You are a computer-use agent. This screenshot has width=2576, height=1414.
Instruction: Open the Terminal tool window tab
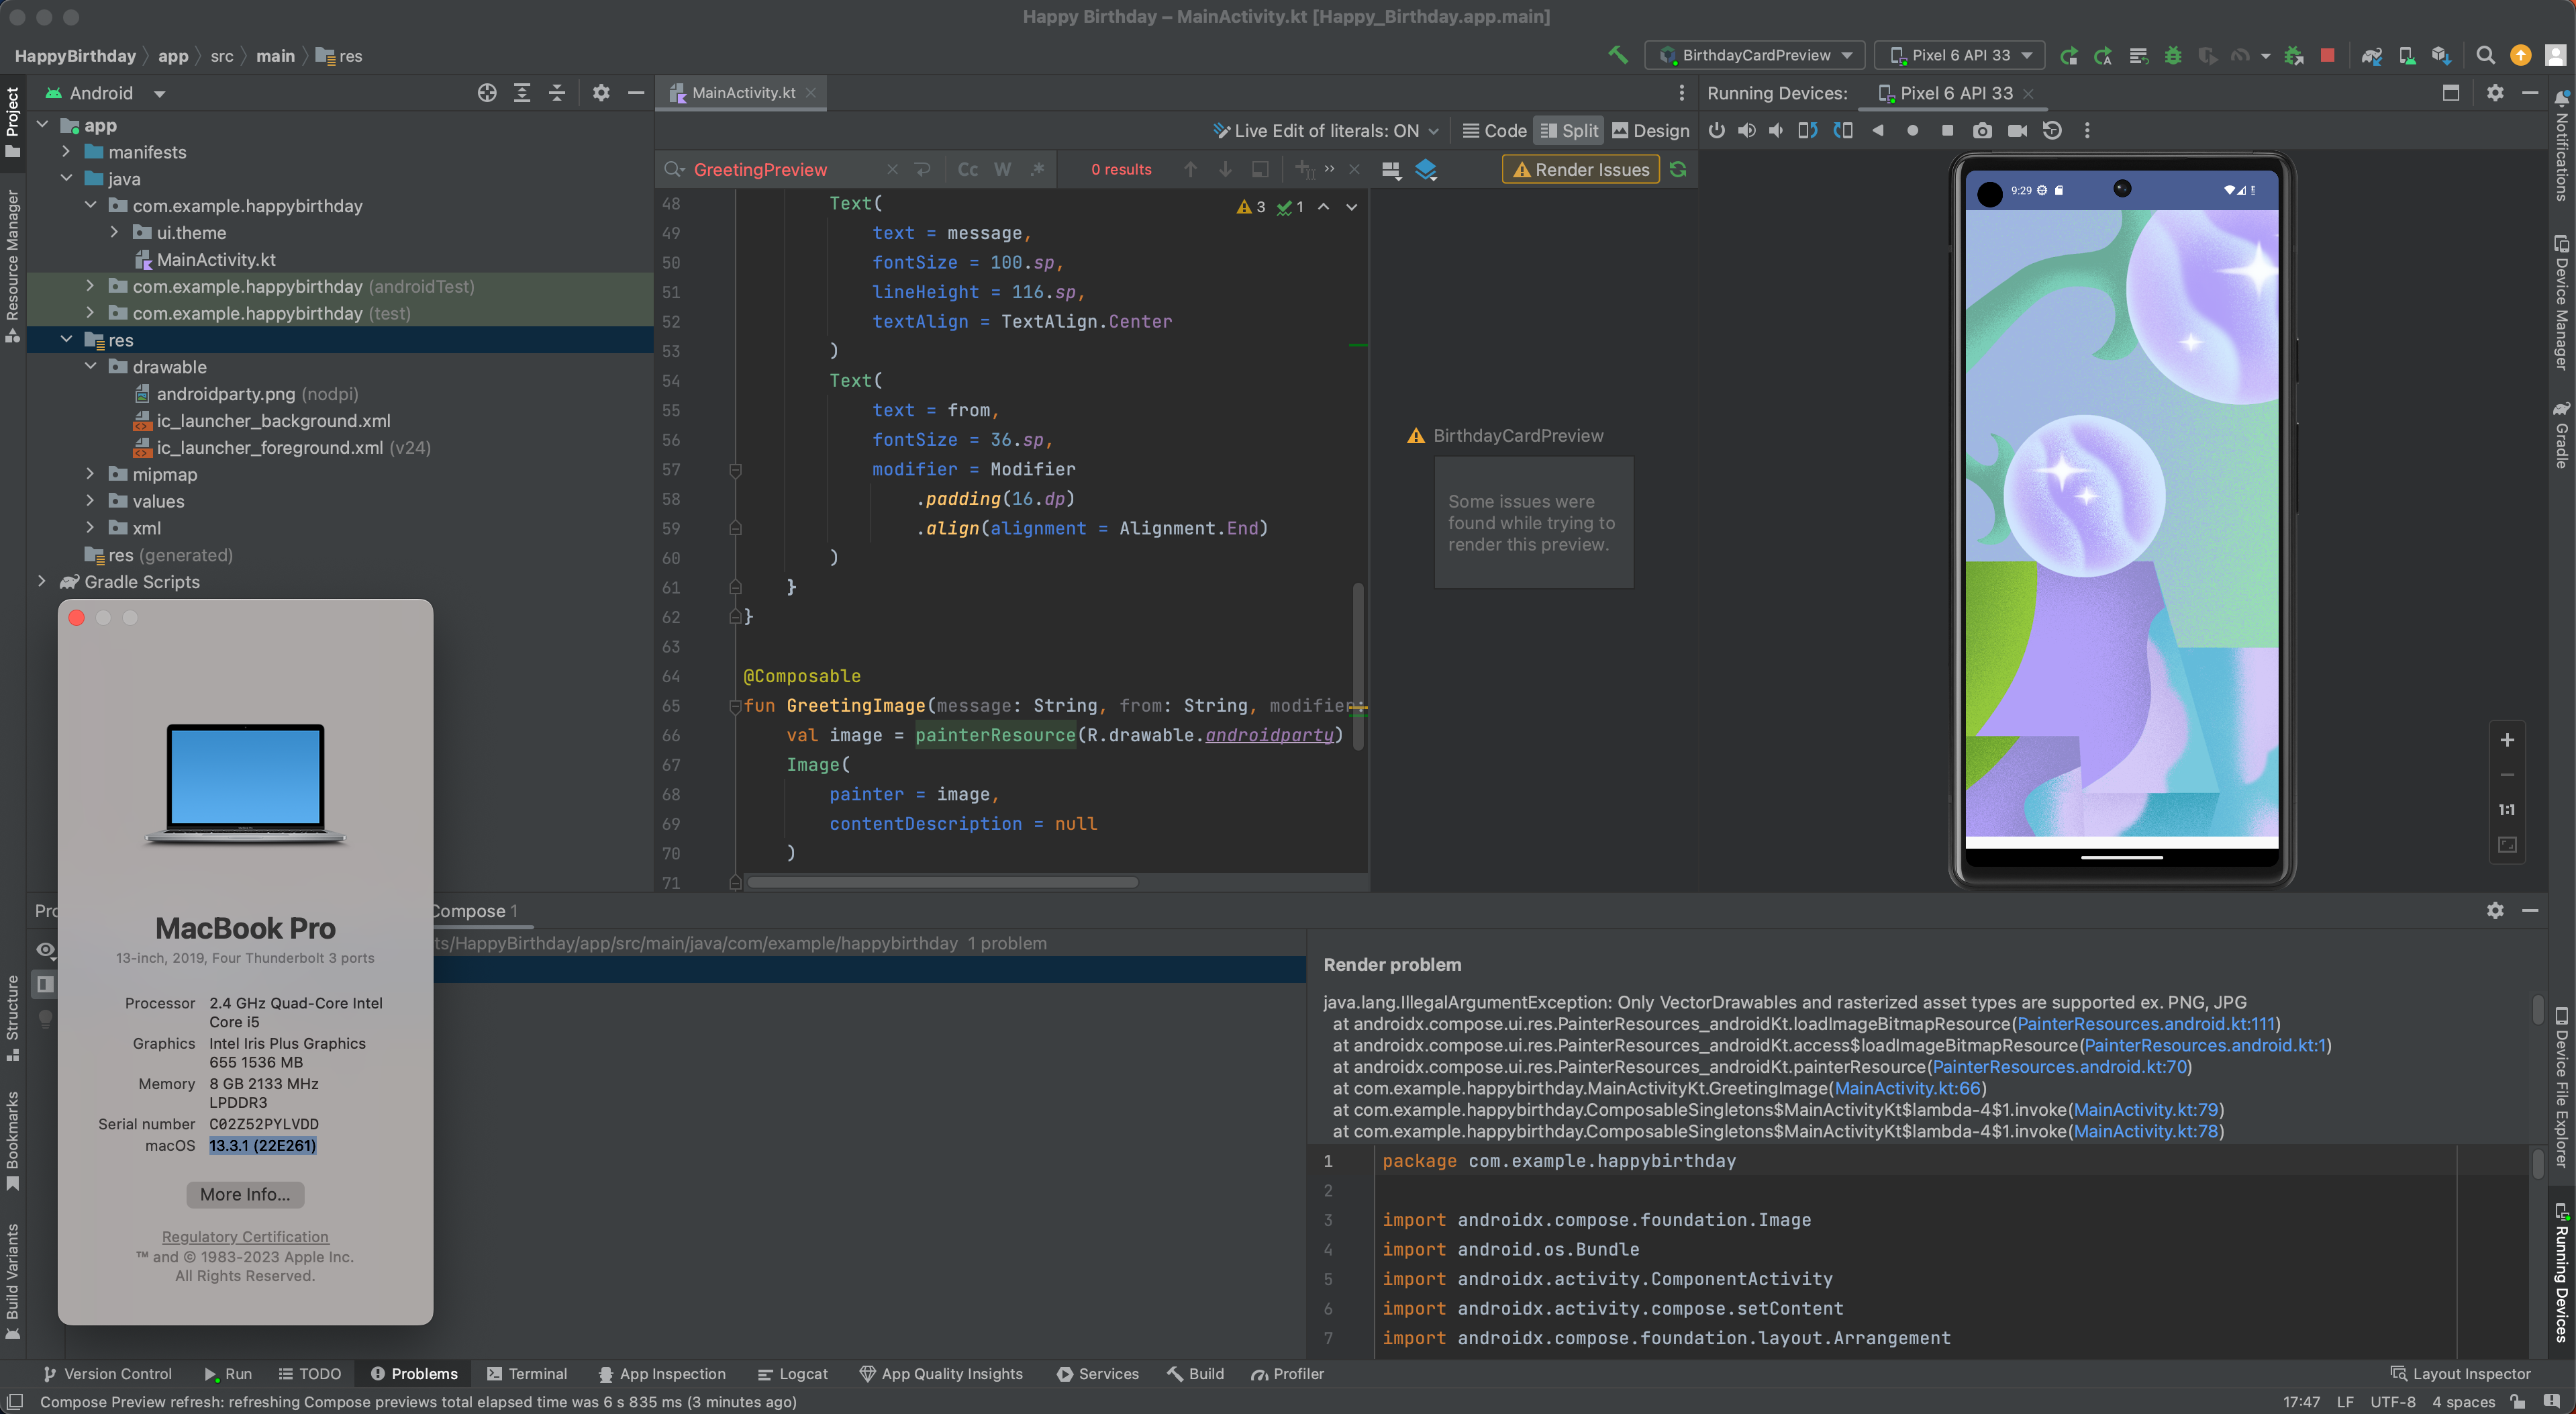click(x=527, y=1373)
